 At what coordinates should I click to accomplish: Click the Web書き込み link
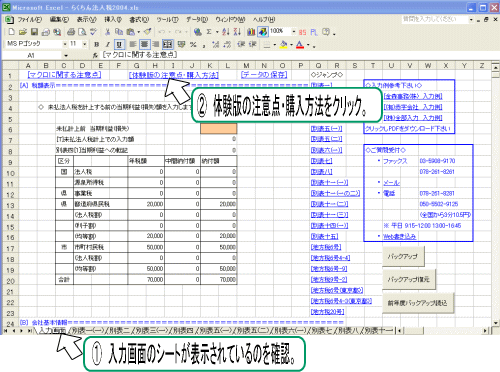point(399,236)
